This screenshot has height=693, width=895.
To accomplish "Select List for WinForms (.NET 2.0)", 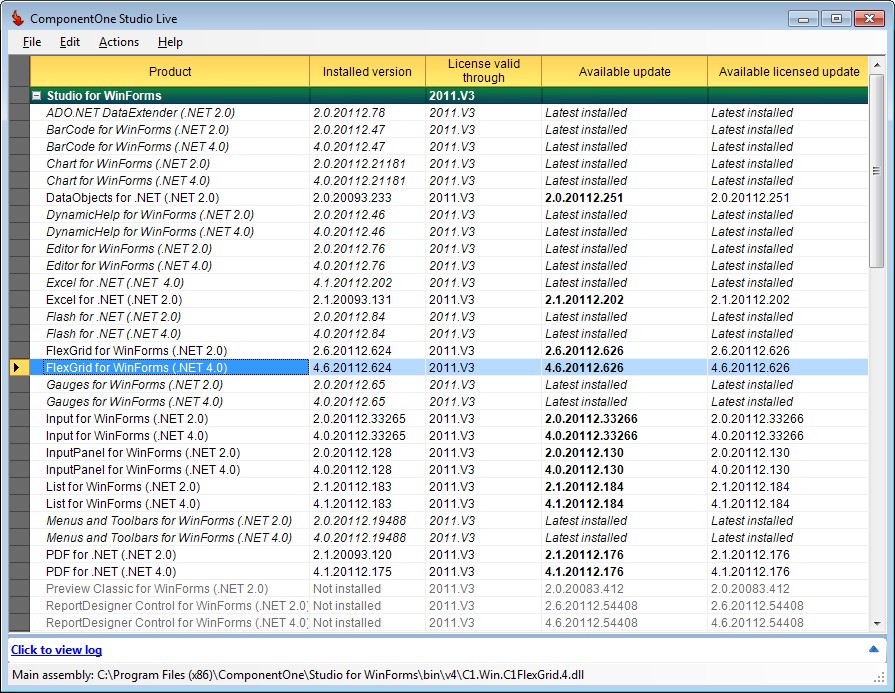I will pyautogui.click(x=123, y=487).
